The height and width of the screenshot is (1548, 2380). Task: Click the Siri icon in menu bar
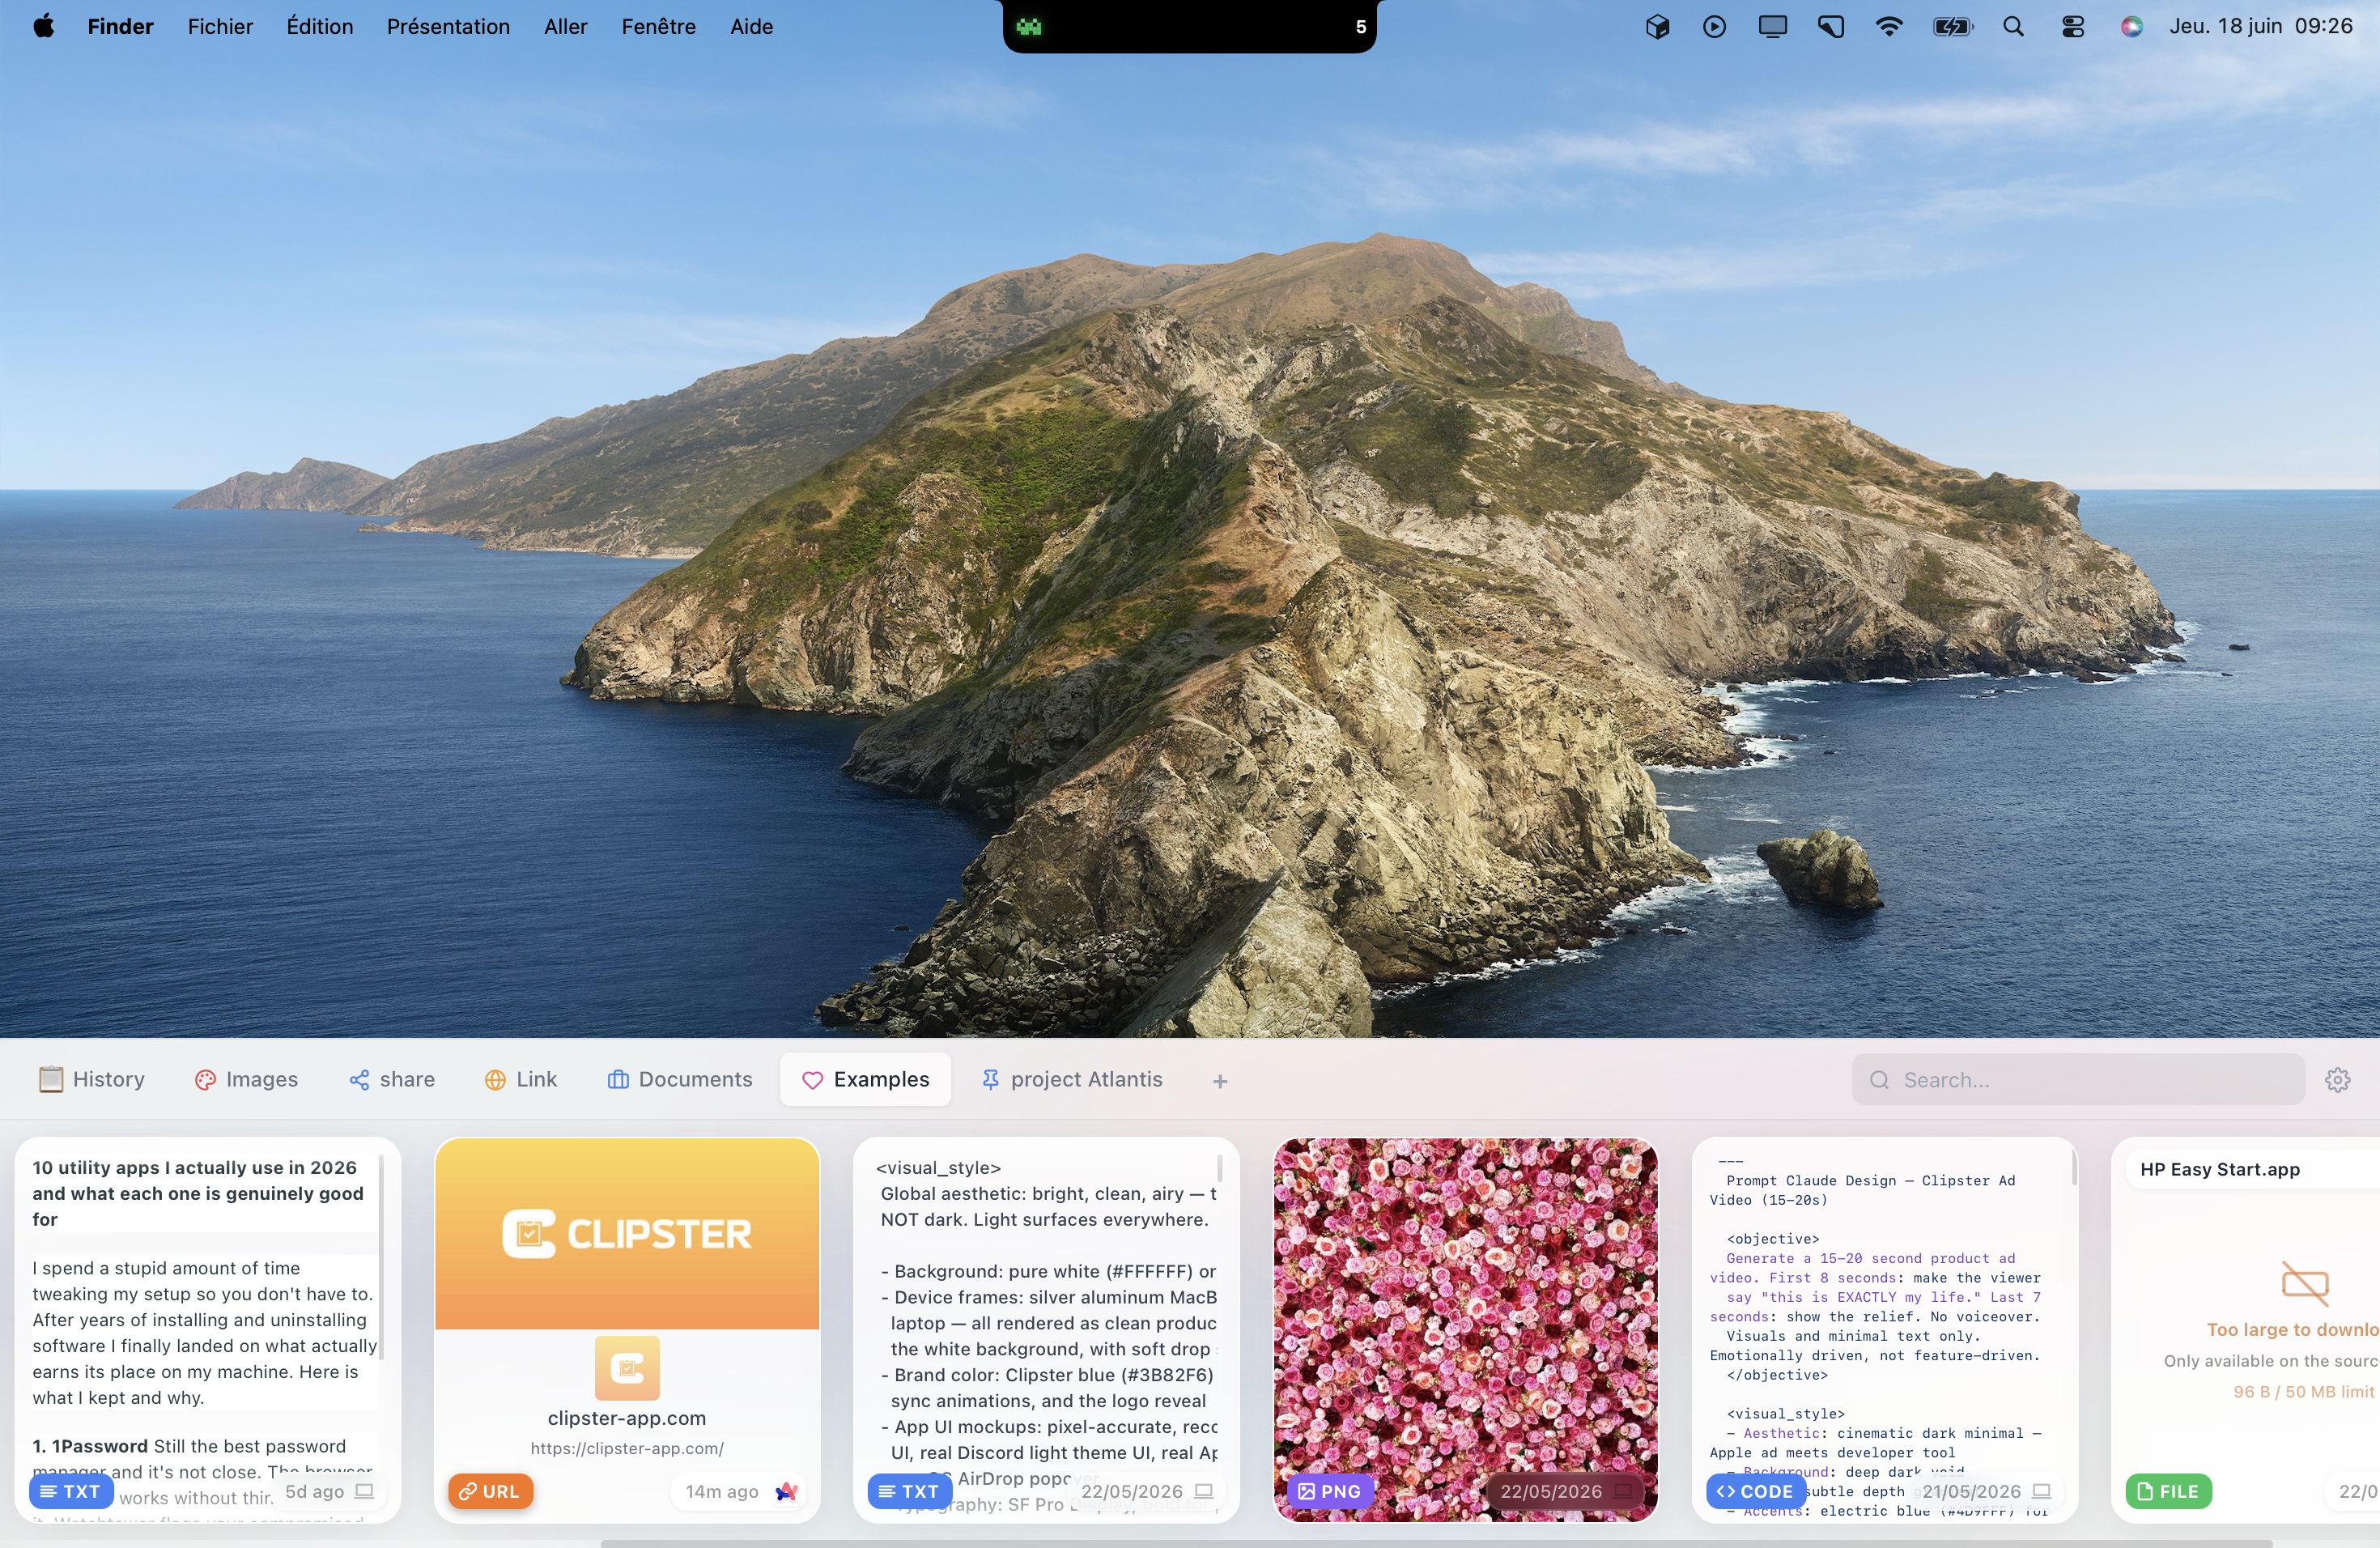pyautogui.click(x=2131, y=27)
